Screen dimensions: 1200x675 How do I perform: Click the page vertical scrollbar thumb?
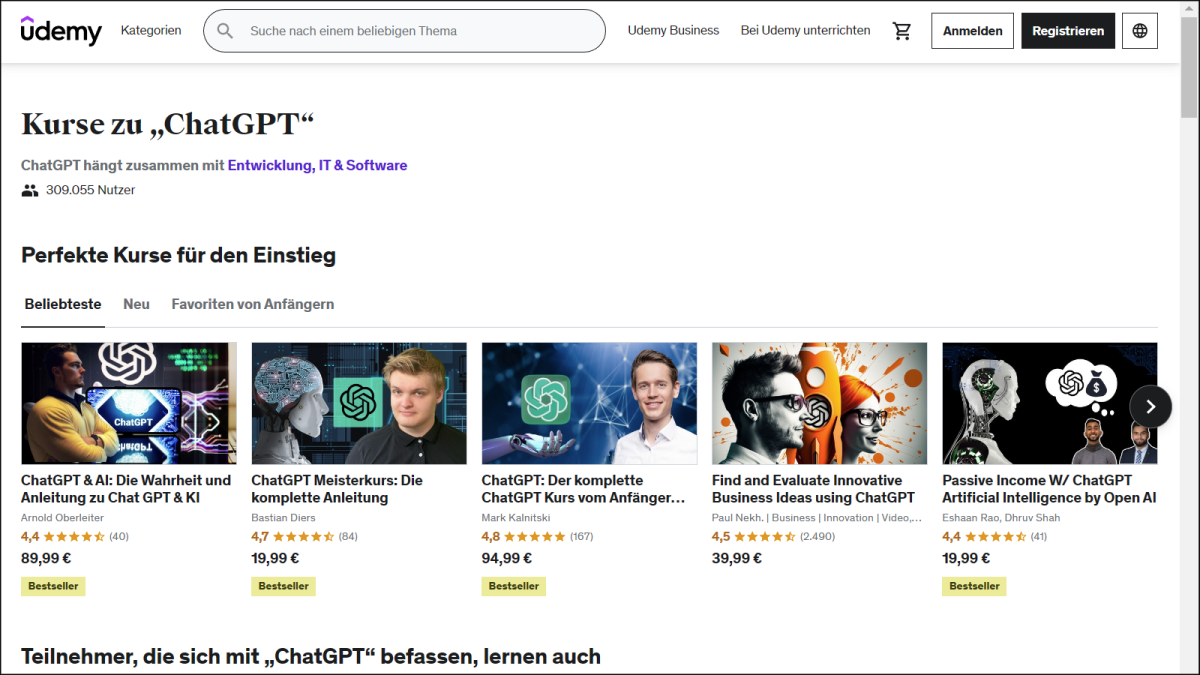[x=1189, y=67]
